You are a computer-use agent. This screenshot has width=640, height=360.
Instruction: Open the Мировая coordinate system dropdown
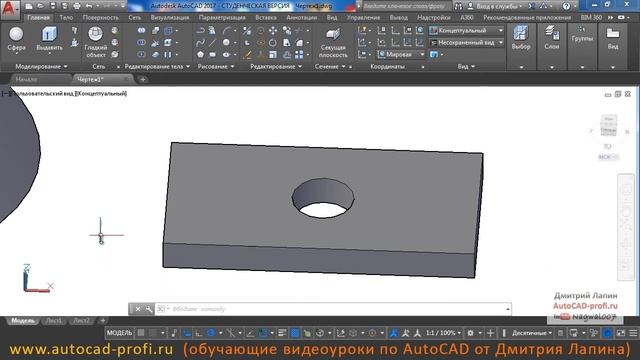click(401, 54)
